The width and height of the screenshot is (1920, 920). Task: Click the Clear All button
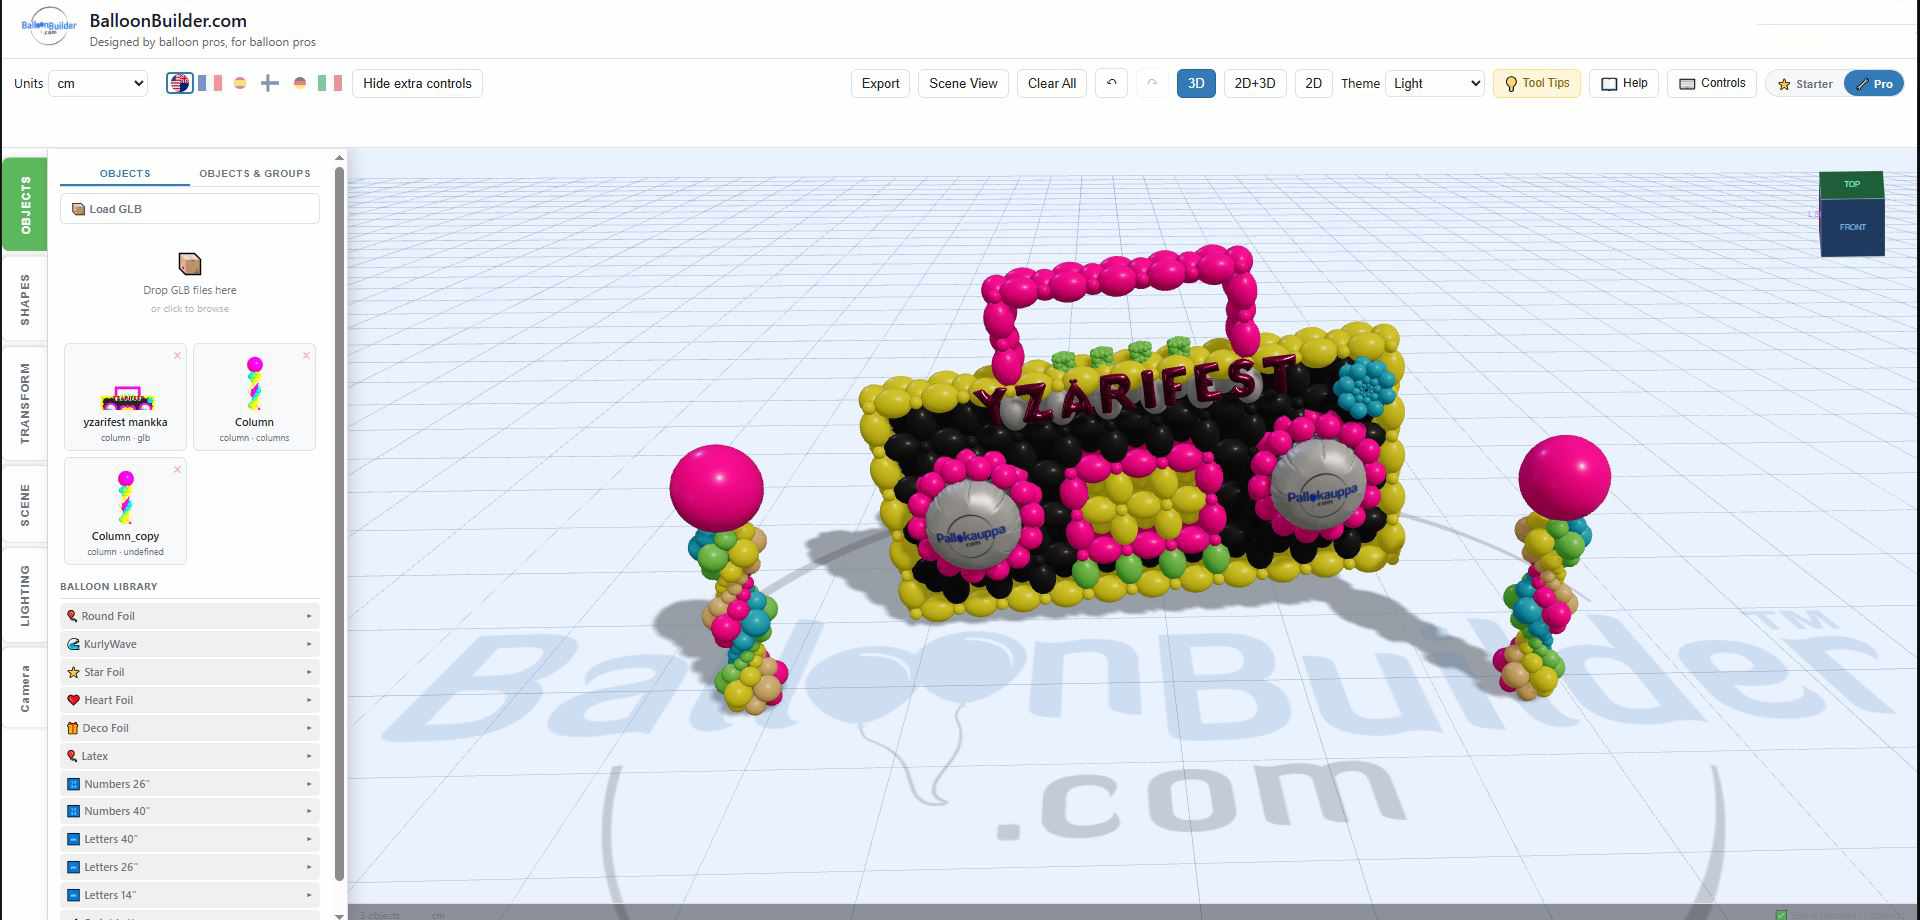click(1052, 83)
